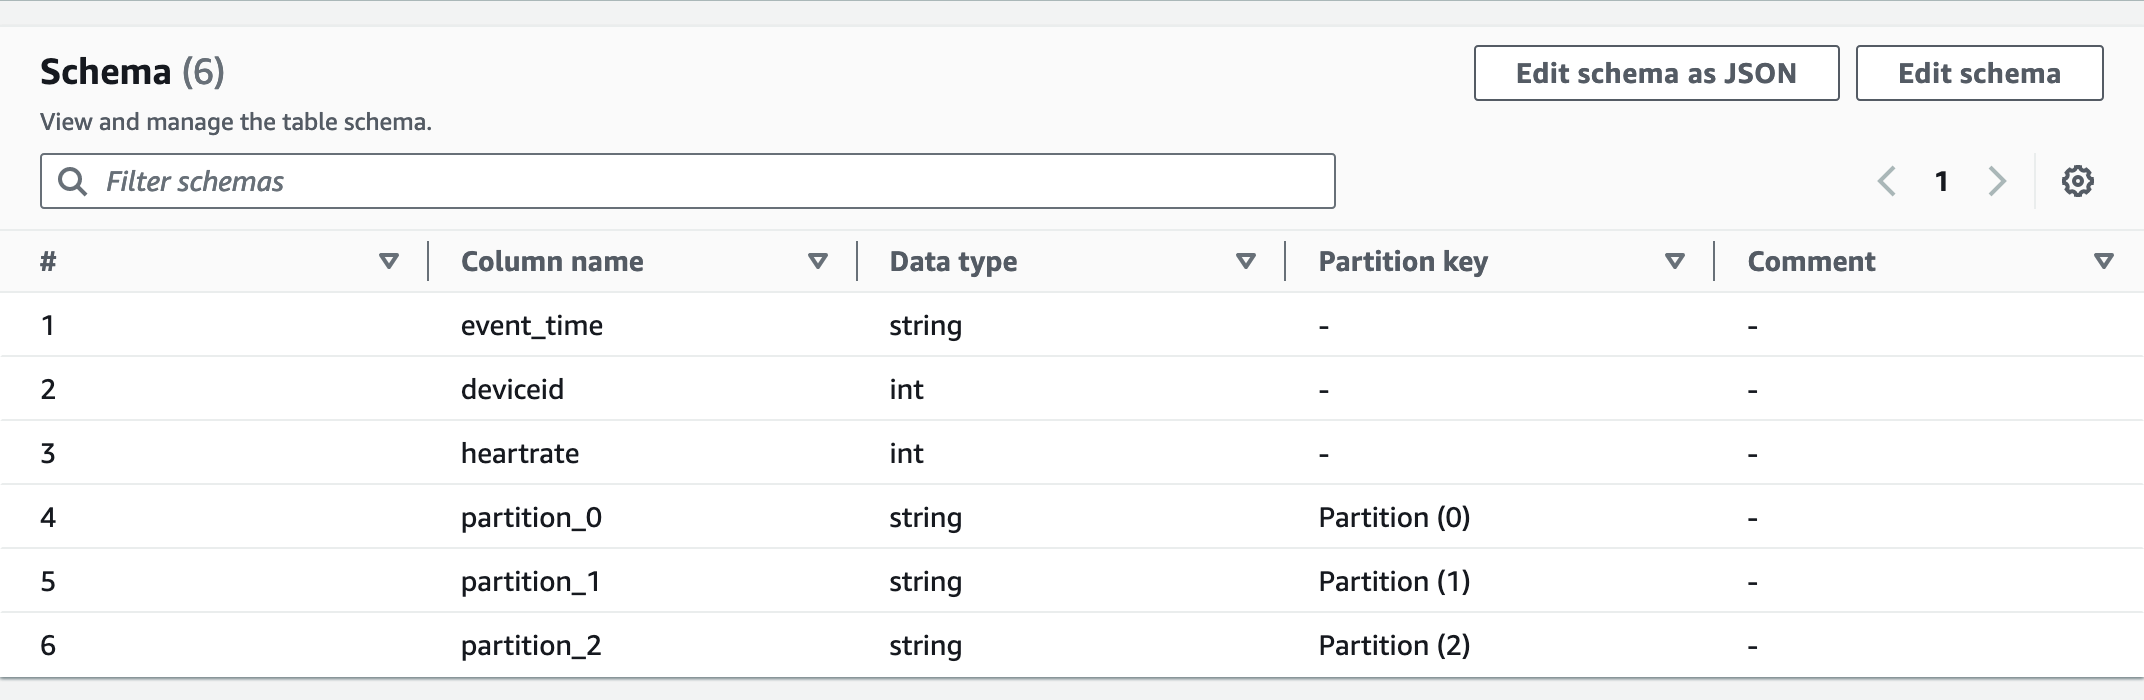The height and width of the screenshot is (700, 2144).
Task: Sort by Comment column arrow
Action: (x=2103, y=261)
